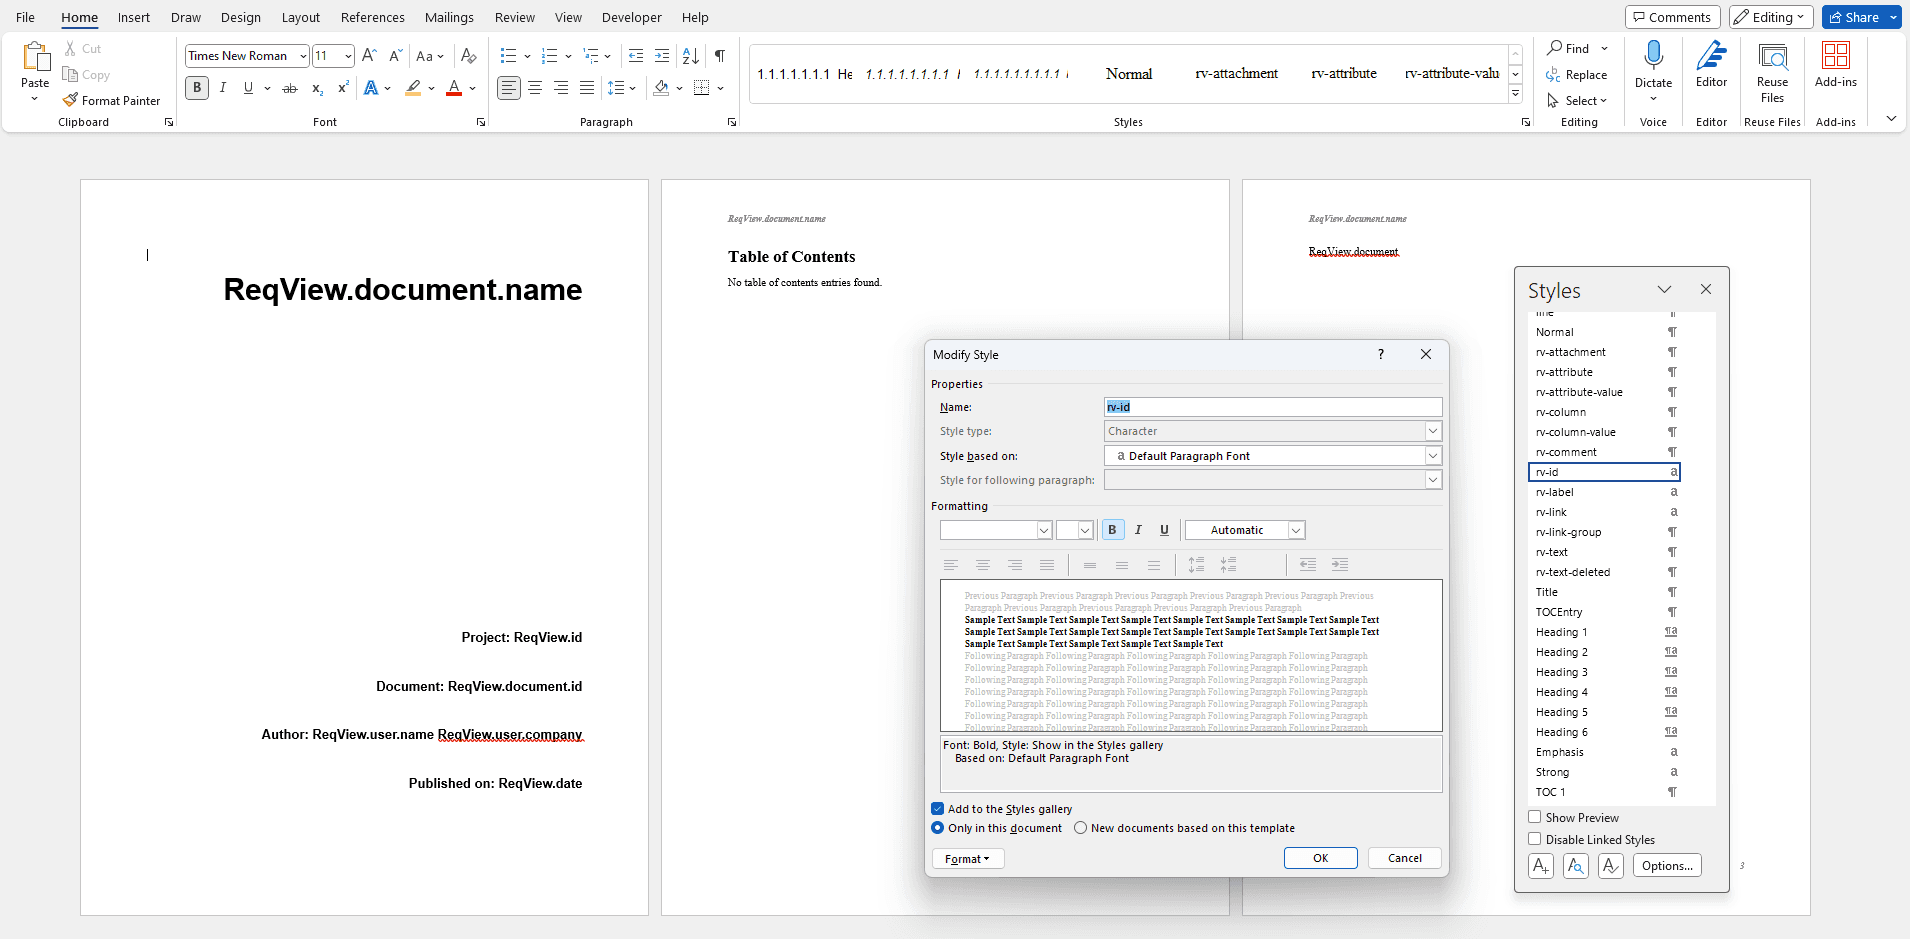Open ribbon font name Times New Roman dropdown
This screenshot has width=1910, height=939.
[303, 56]
